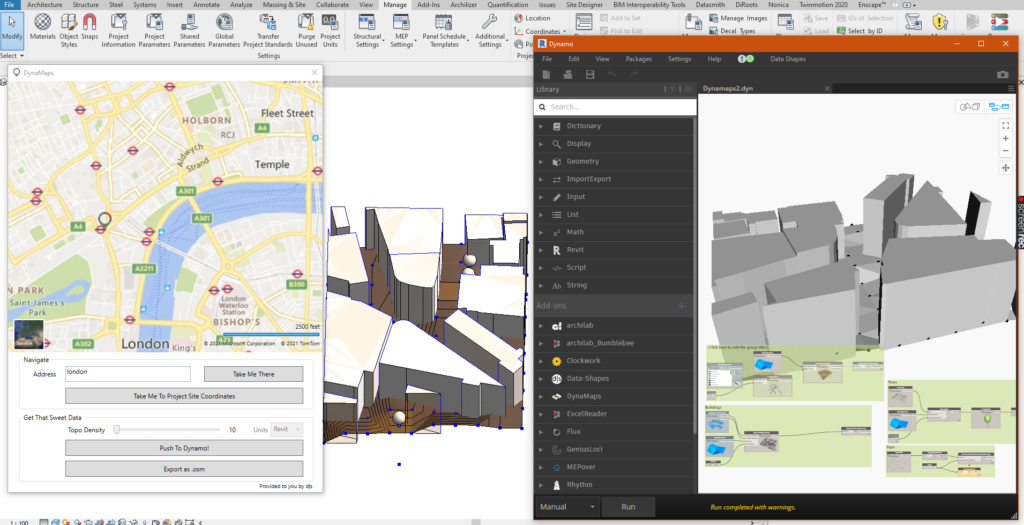Click the Export as .osm button

[184, 469]
